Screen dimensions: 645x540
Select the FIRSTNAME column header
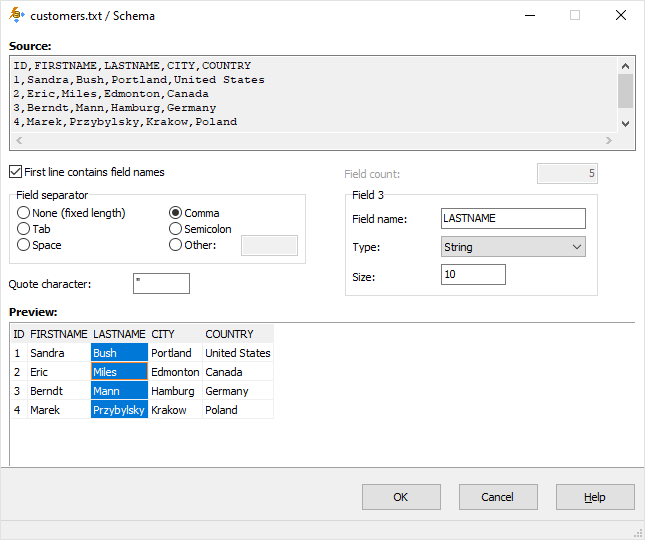point(59,334)
